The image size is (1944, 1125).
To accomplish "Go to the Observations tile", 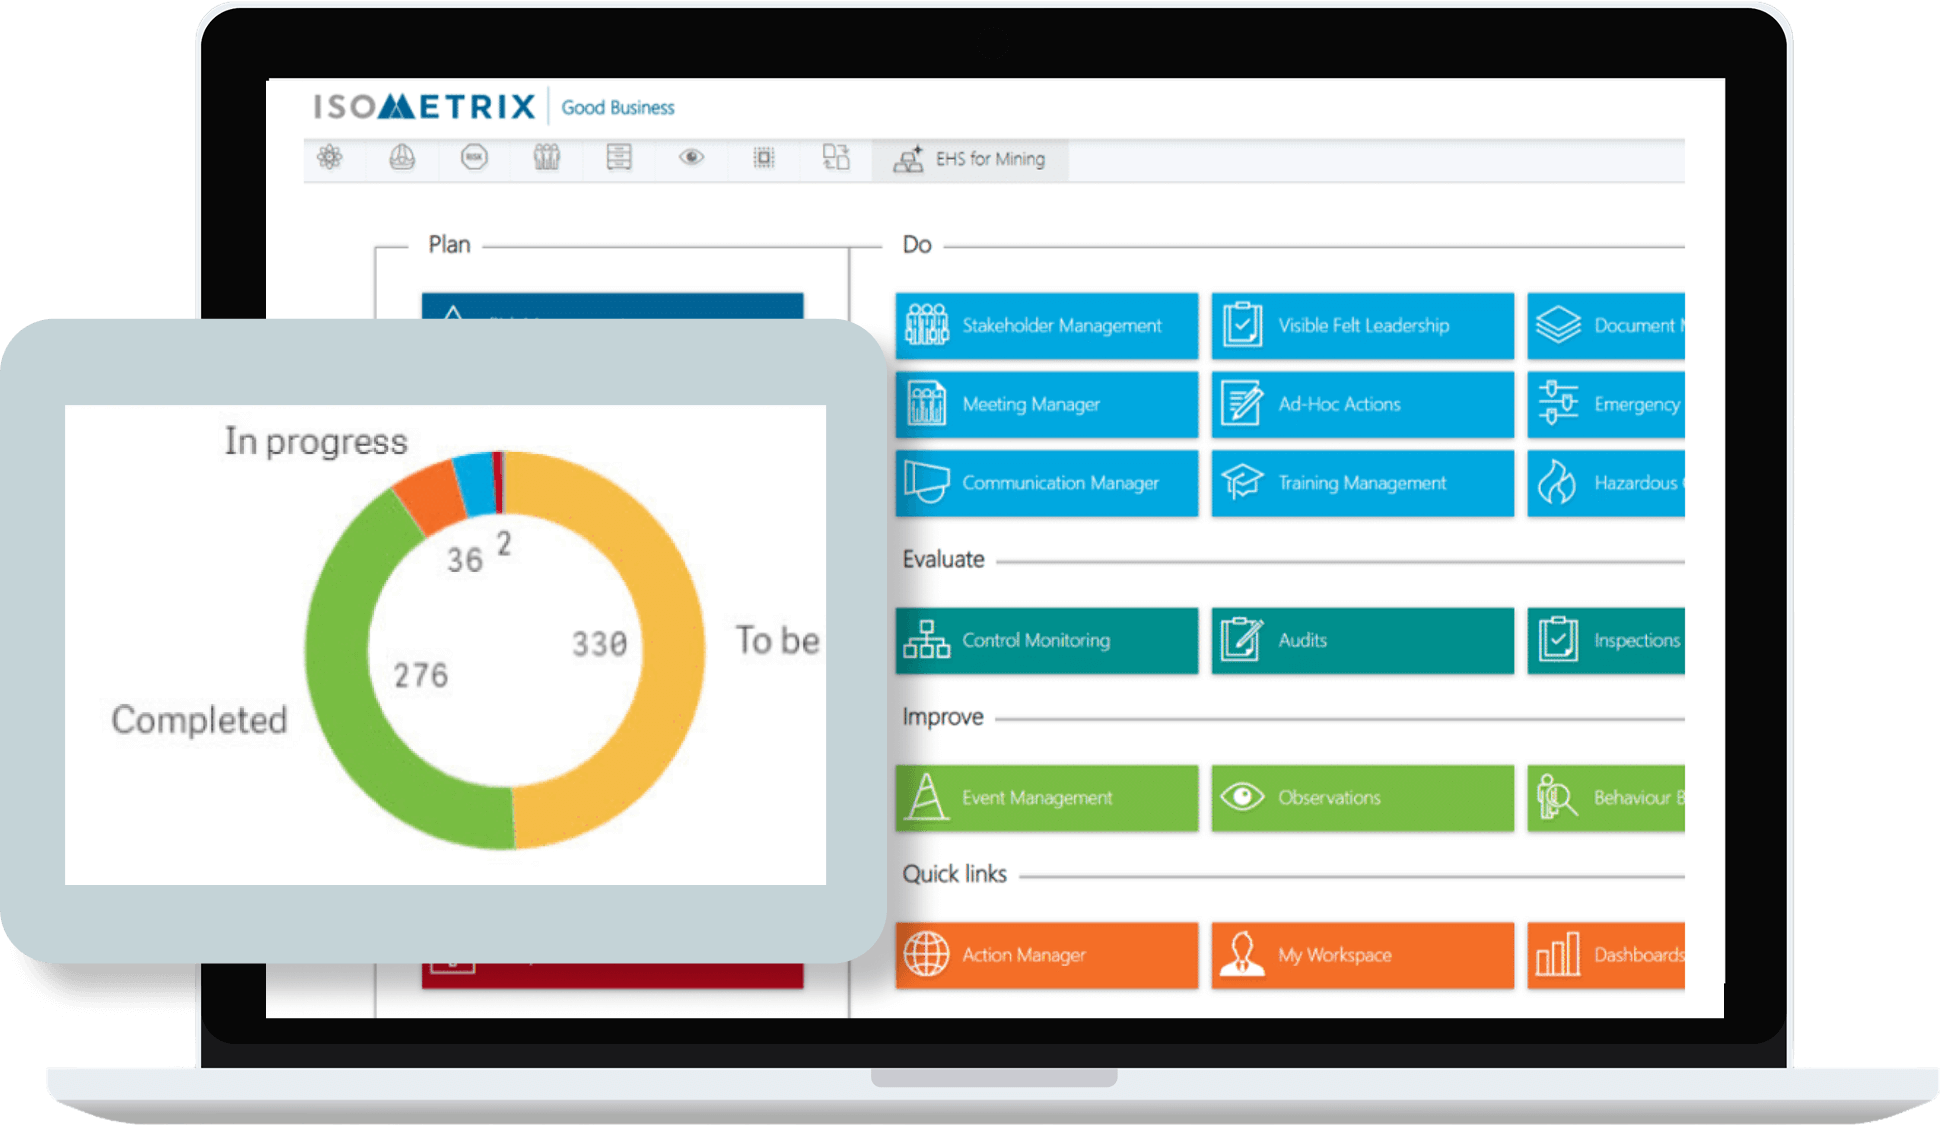I will [x=1362, y=798].
